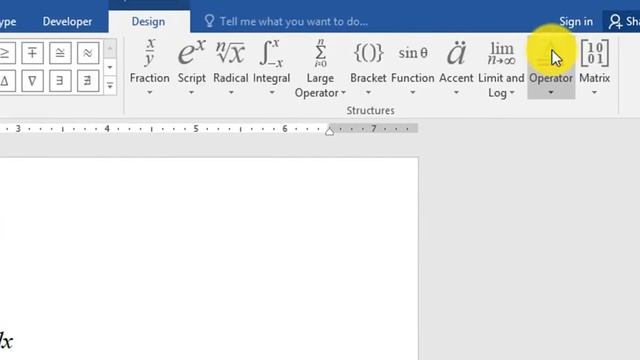The image size is (640, 360).
Task: Insert the approximately equal to (≅) symbol
Action: [60, 53]
